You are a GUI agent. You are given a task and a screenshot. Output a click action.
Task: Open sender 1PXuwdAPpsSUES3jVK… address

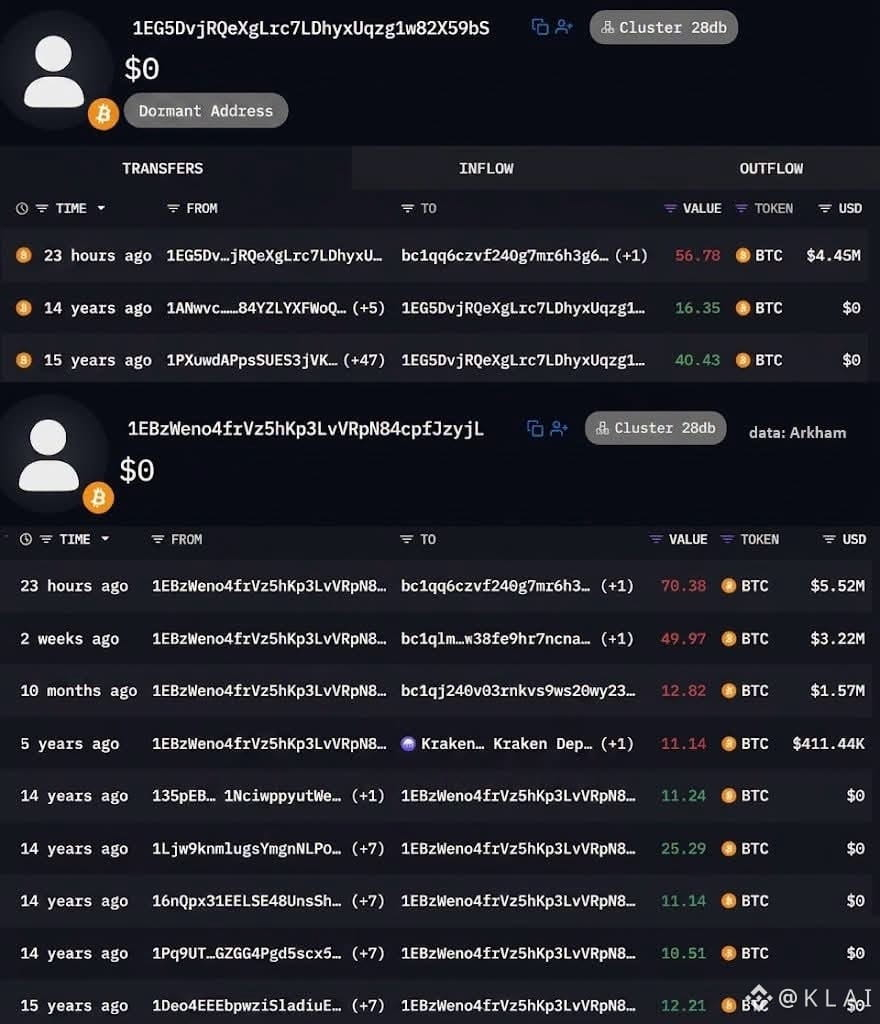[252, 360]
